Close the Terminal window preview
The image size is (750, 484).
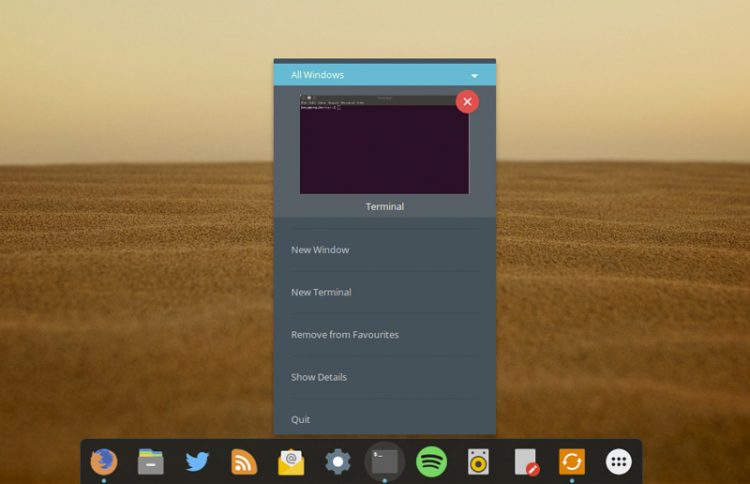[467, 101]
